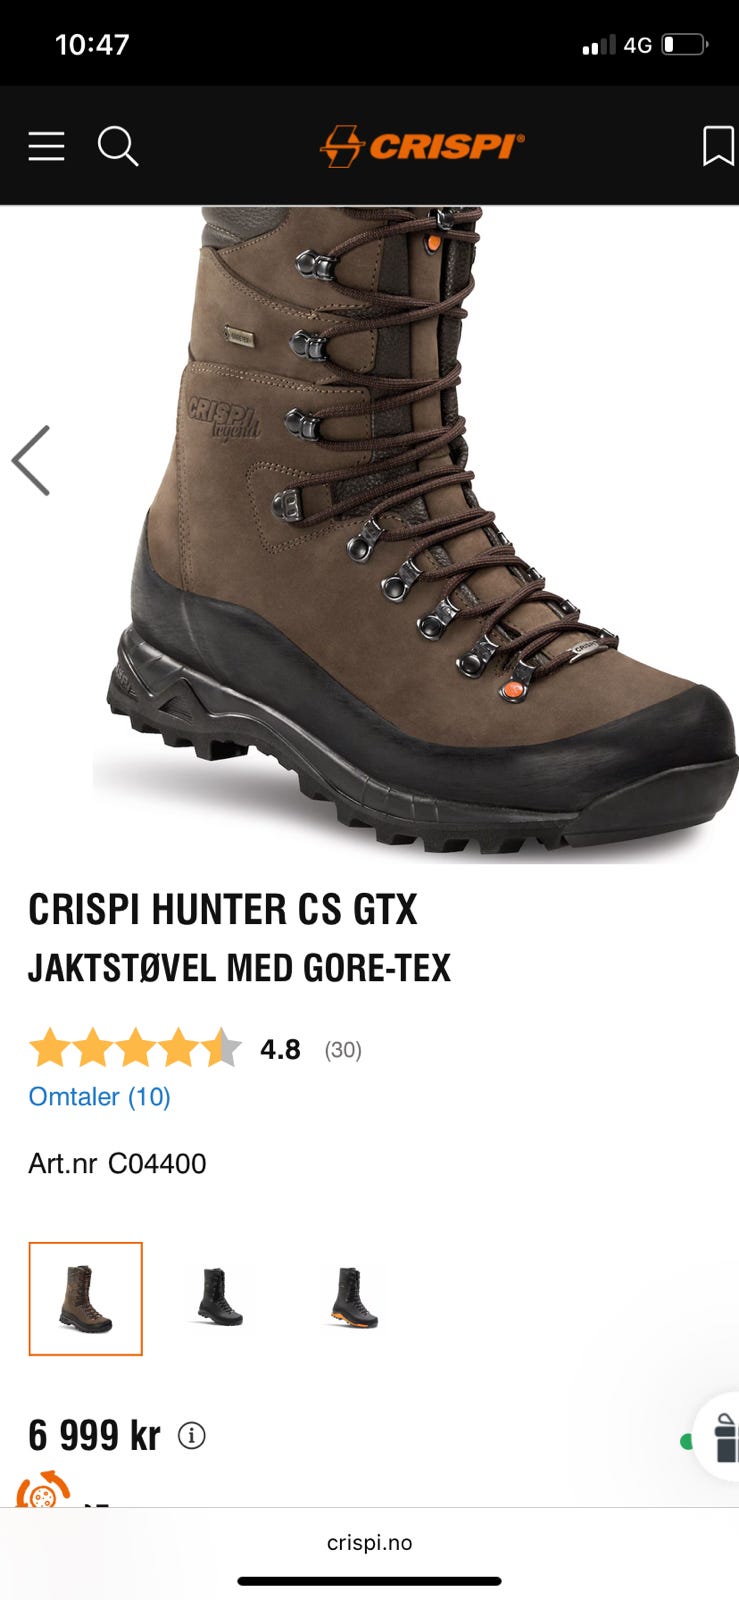Select the black boot color variant

(x=220, y=1298)
